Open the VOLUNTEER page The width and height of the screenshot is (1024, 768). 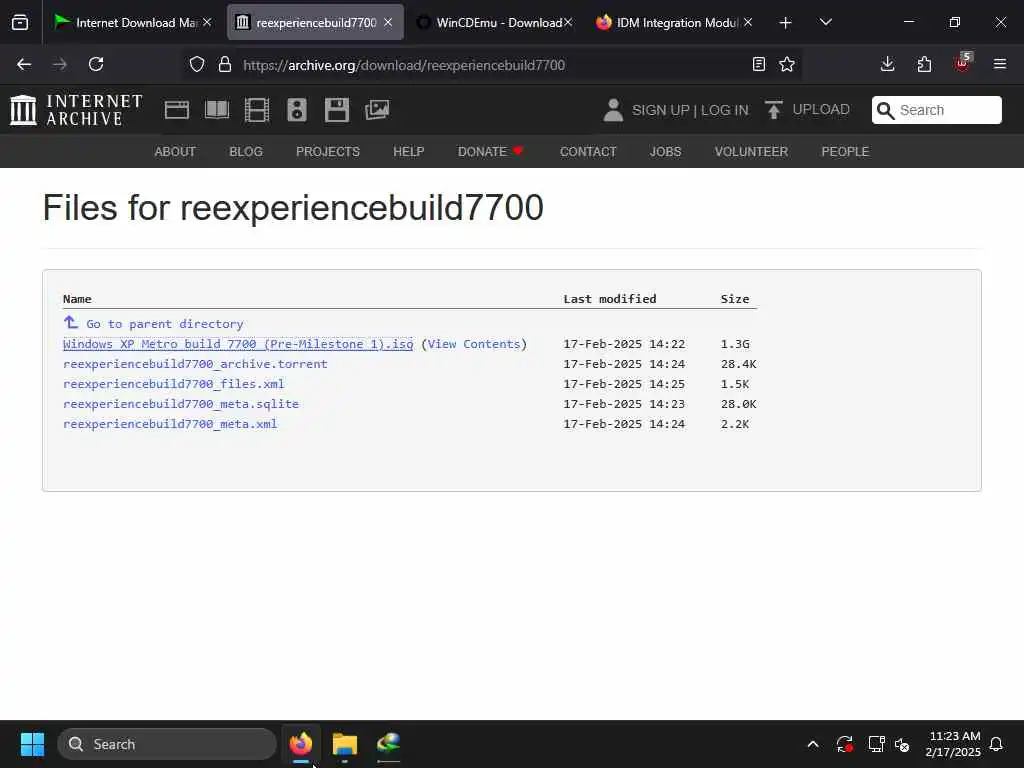coord(751,152)
